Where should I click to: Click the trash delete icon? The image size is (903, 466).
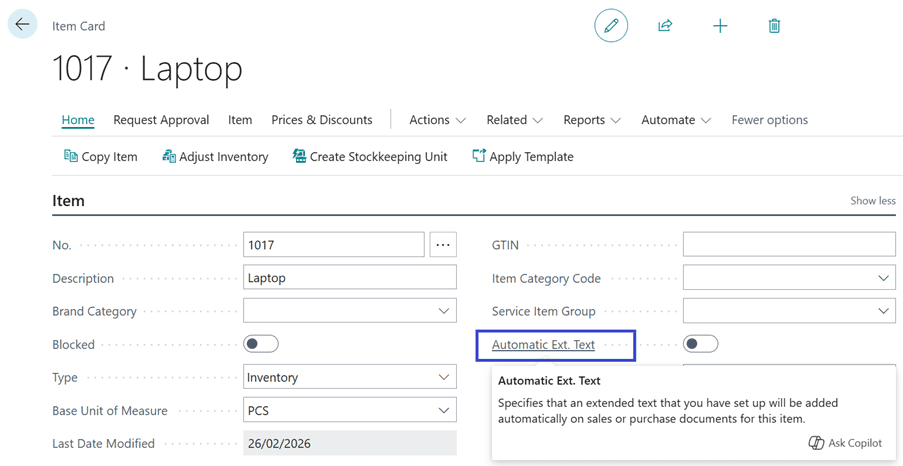click(x=774, y=26)
